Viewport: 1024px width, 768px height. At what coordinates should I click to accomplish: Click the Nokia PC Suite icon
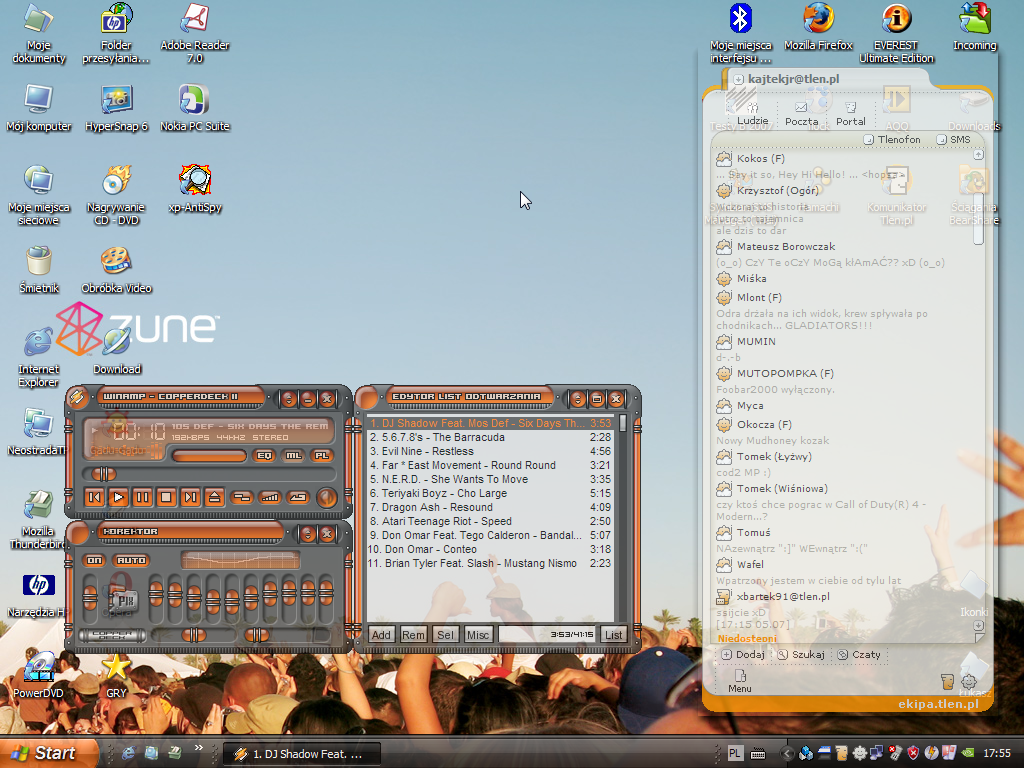click(195, 108)
